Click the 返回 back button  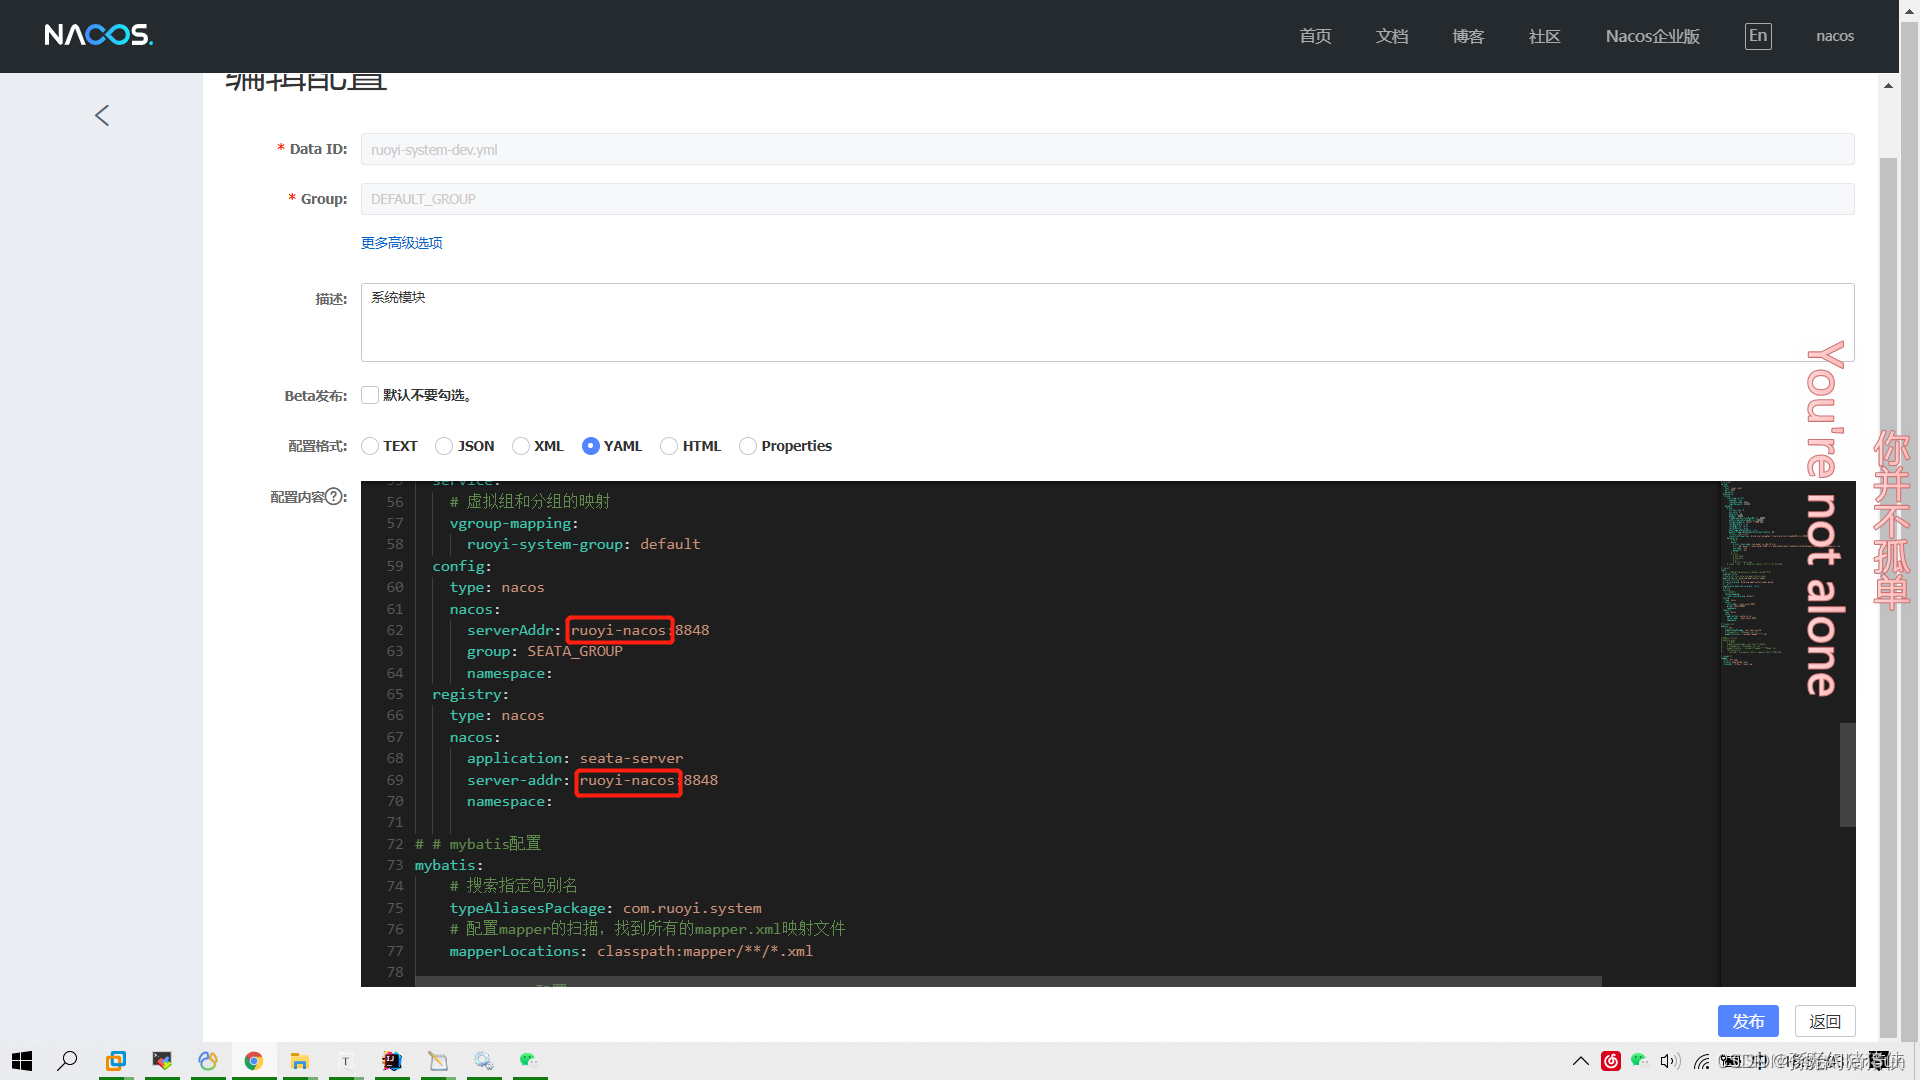[1824, 1021]
